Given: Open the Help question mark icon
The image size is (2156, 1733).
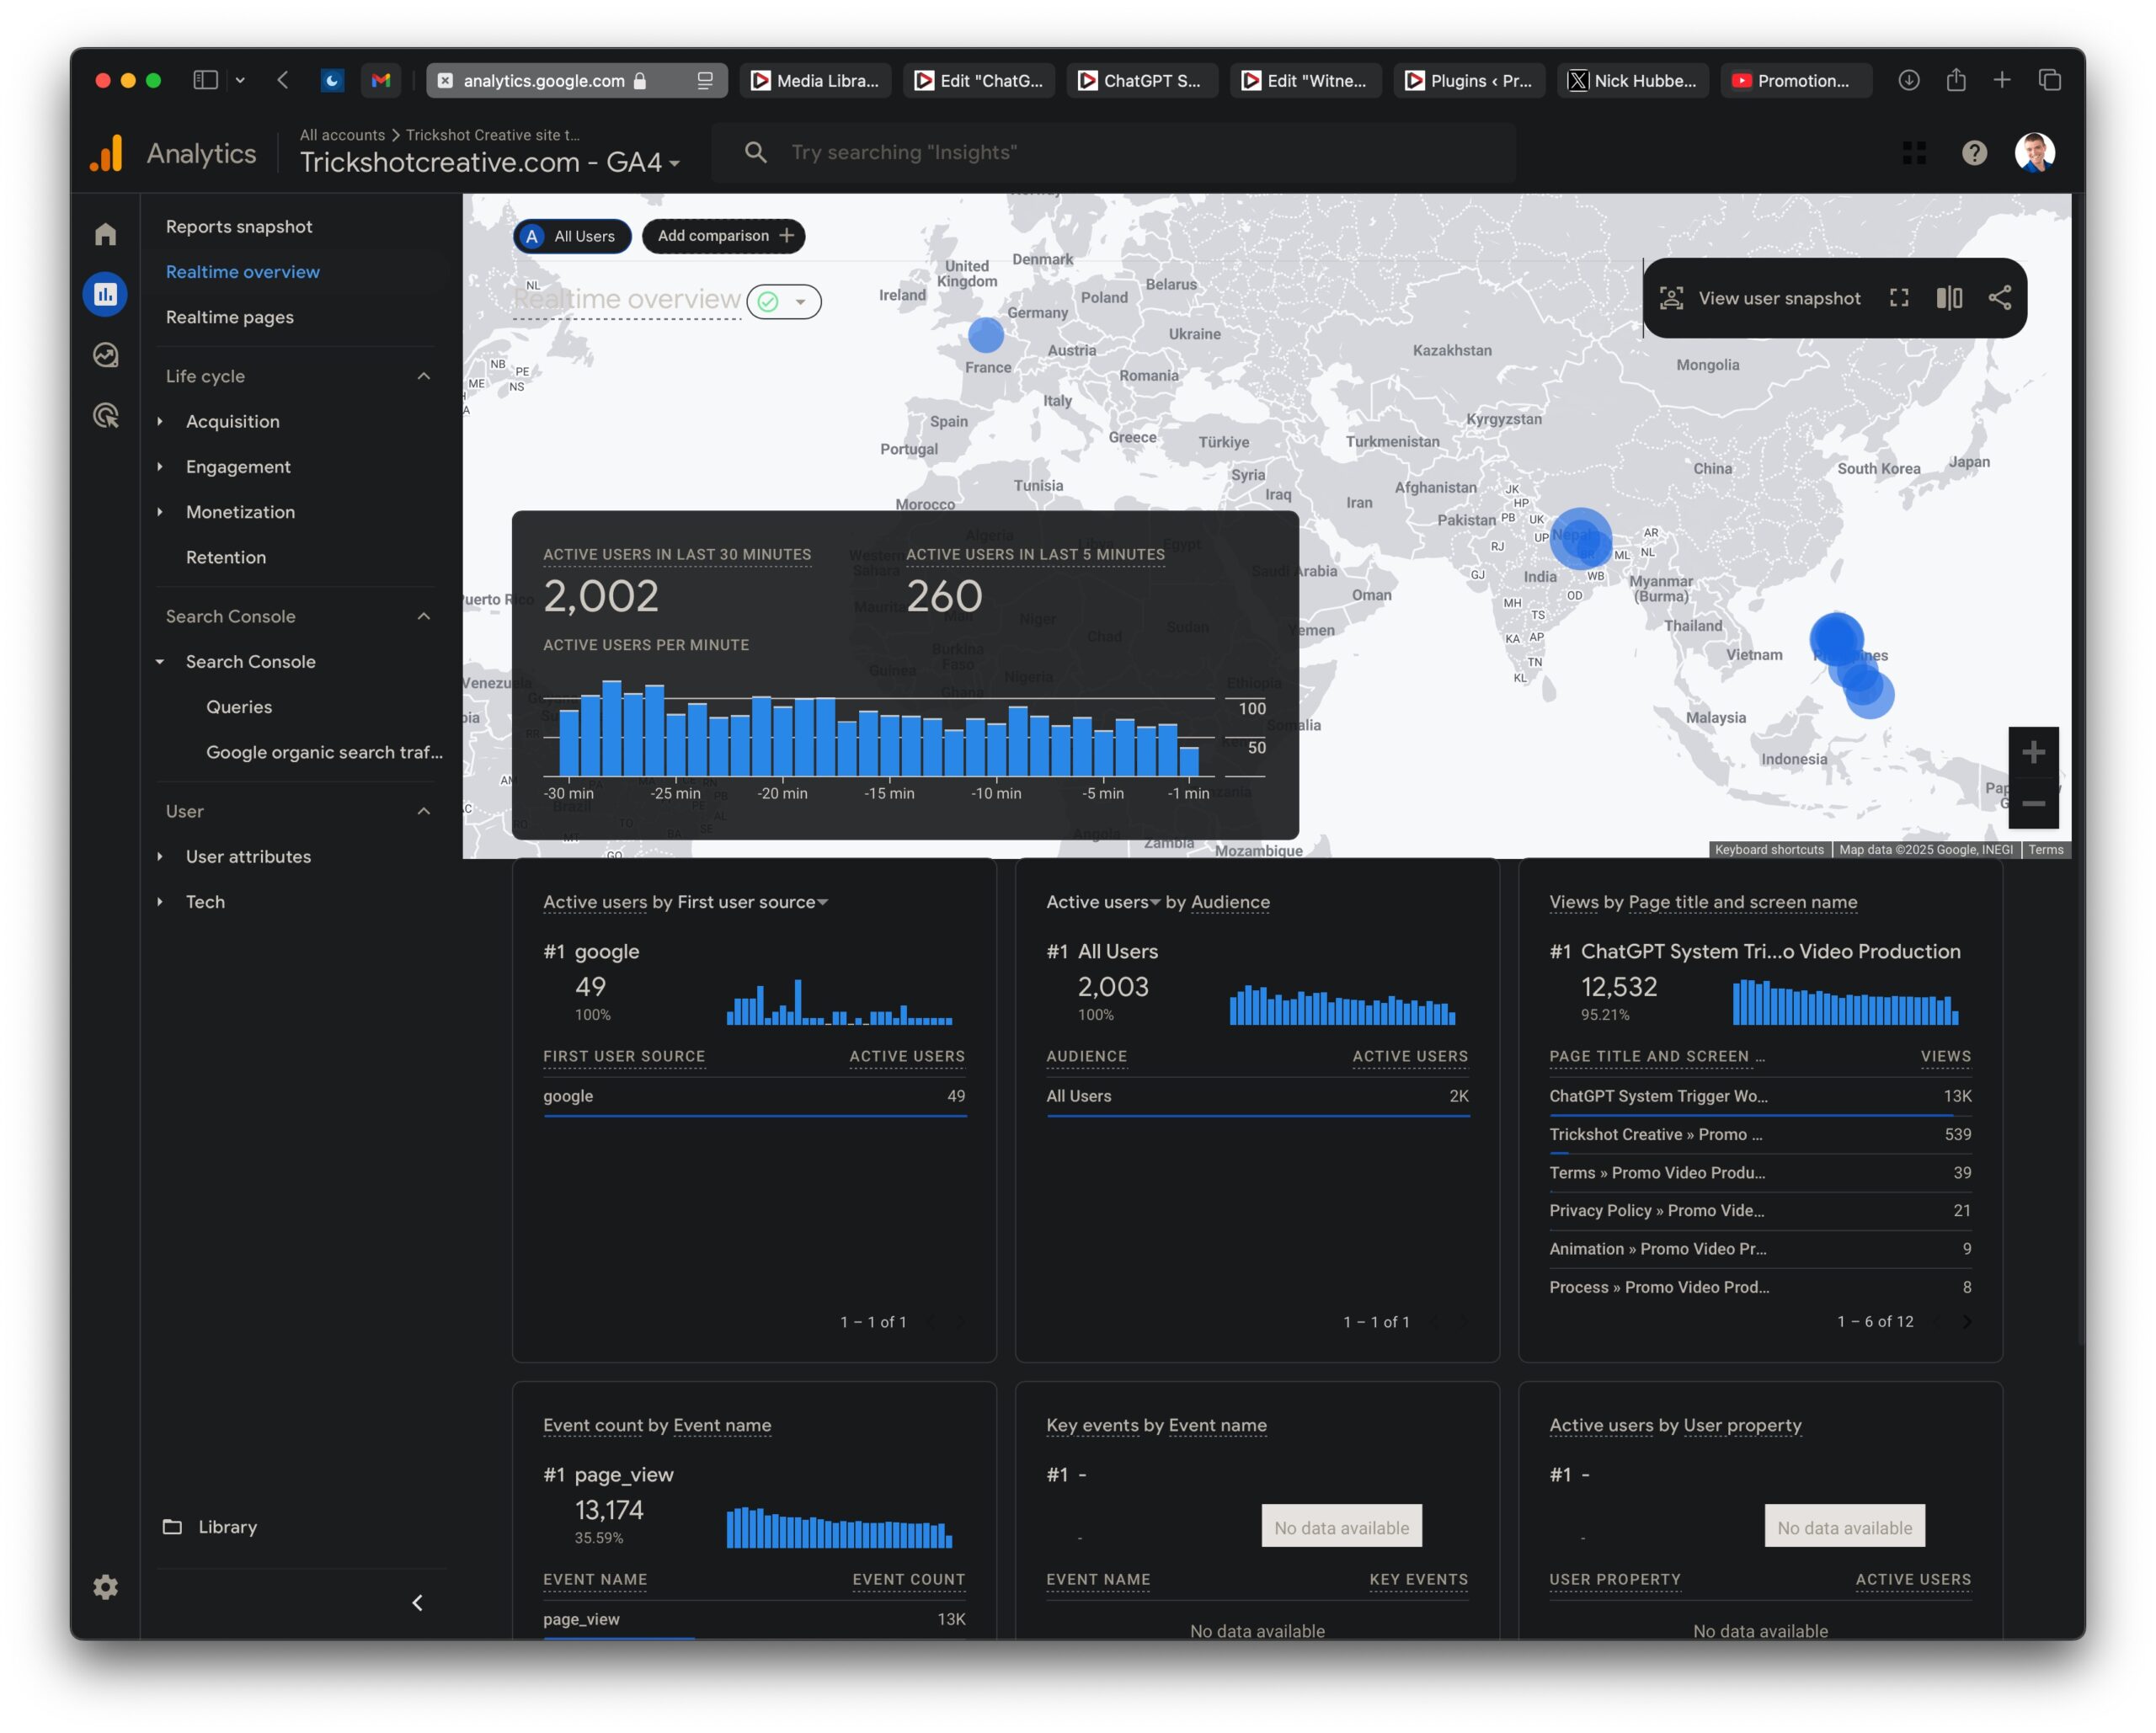Looking at the screenshot, I should 1974,153.
